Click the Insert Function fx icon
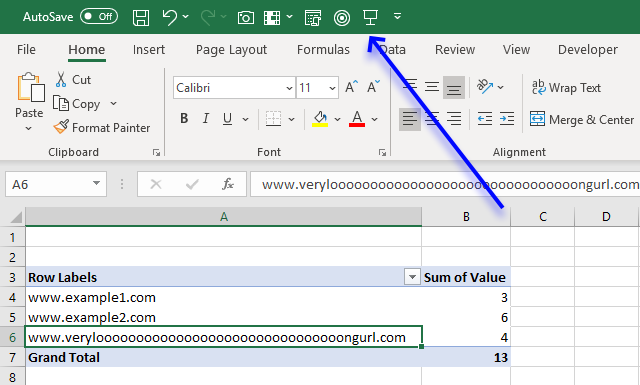Screen dimensions: 640x385 (228, 184)
